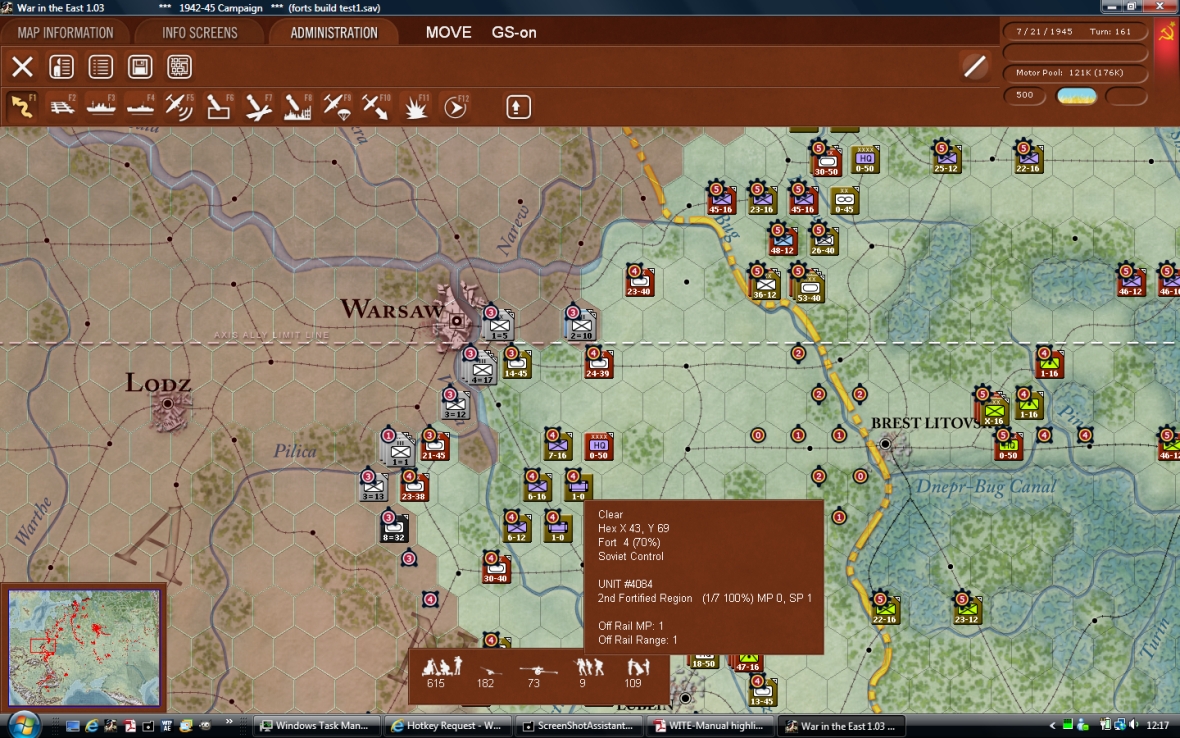Screen dimensions: 1180x738
Task: Switch to Hotkey Request browser taskbar item
Action: tap(448, 726)
